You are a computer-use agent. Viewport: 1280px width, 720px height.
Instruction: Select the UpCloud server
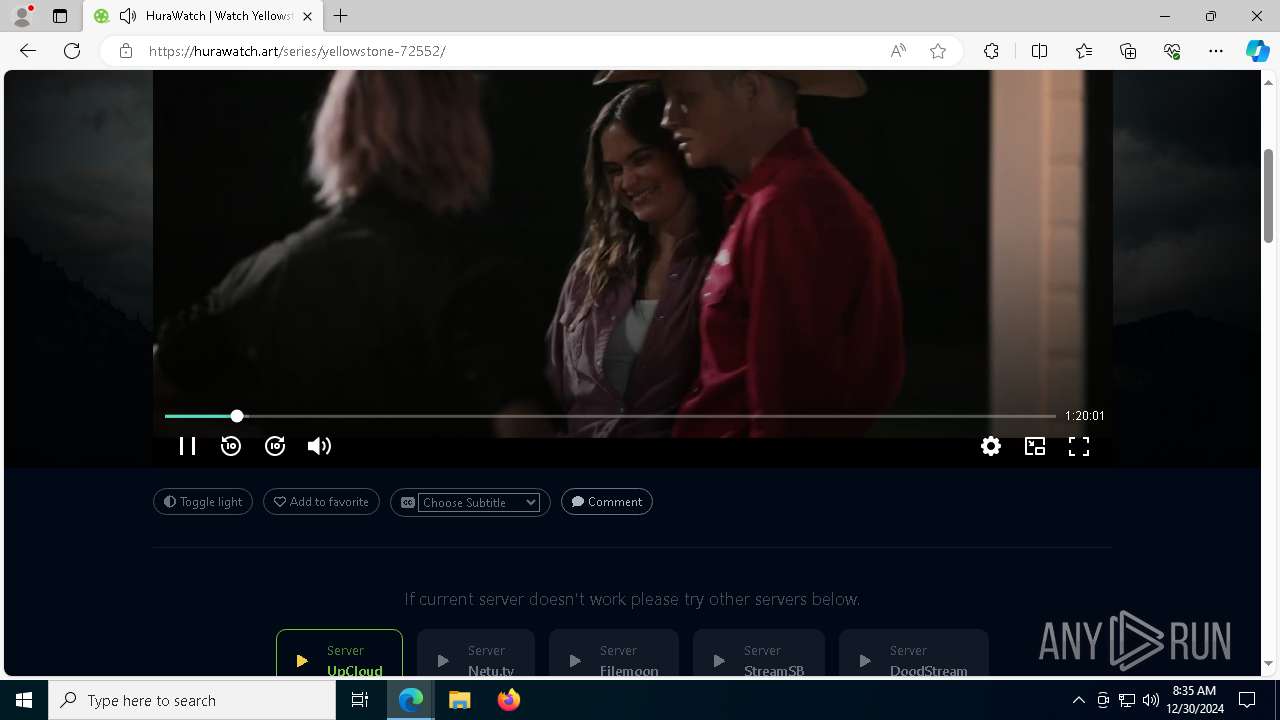340,653
